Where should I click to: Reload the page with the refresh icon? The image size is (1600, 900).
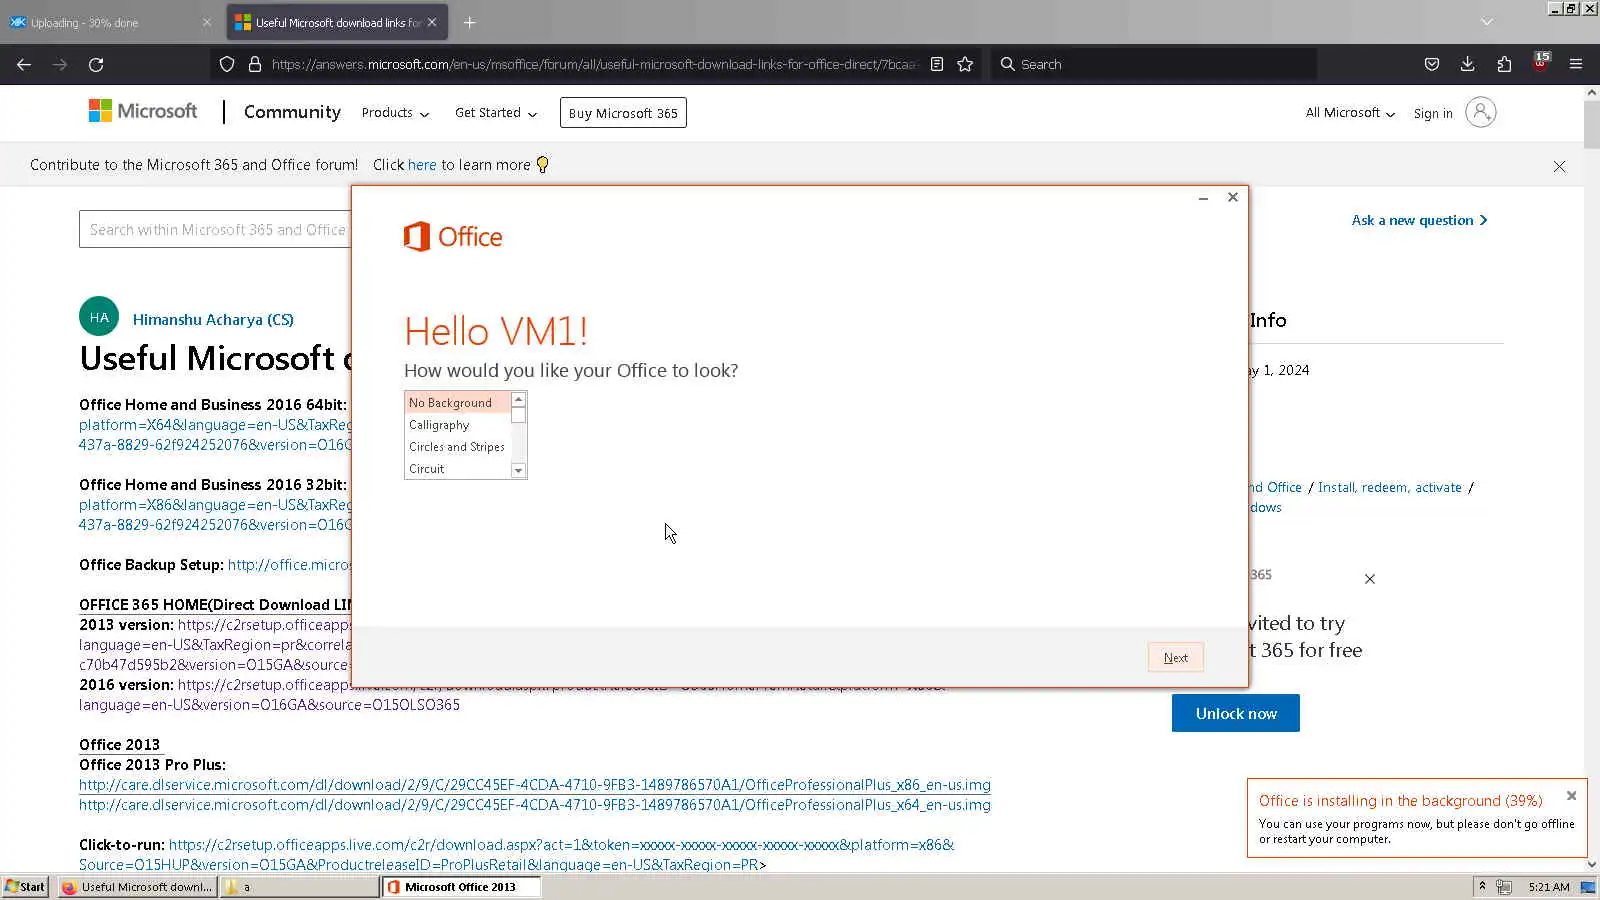(96, 64)
